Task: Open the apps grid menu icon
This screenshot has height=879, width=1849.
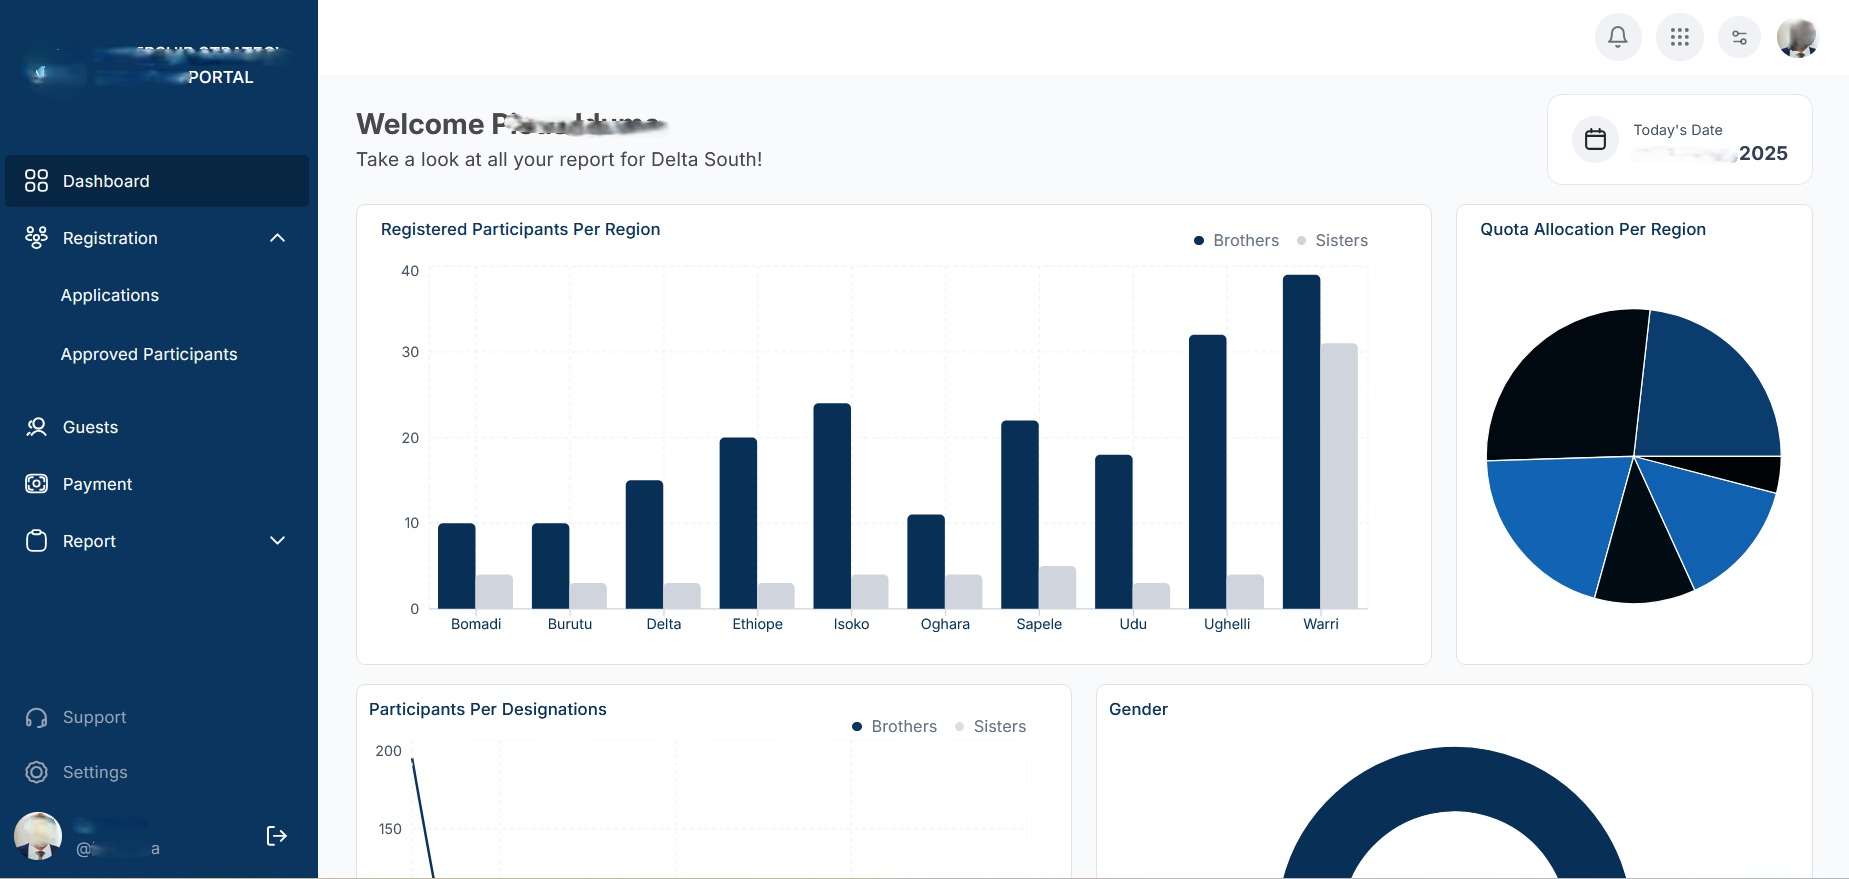Action: pos(1679,37)
